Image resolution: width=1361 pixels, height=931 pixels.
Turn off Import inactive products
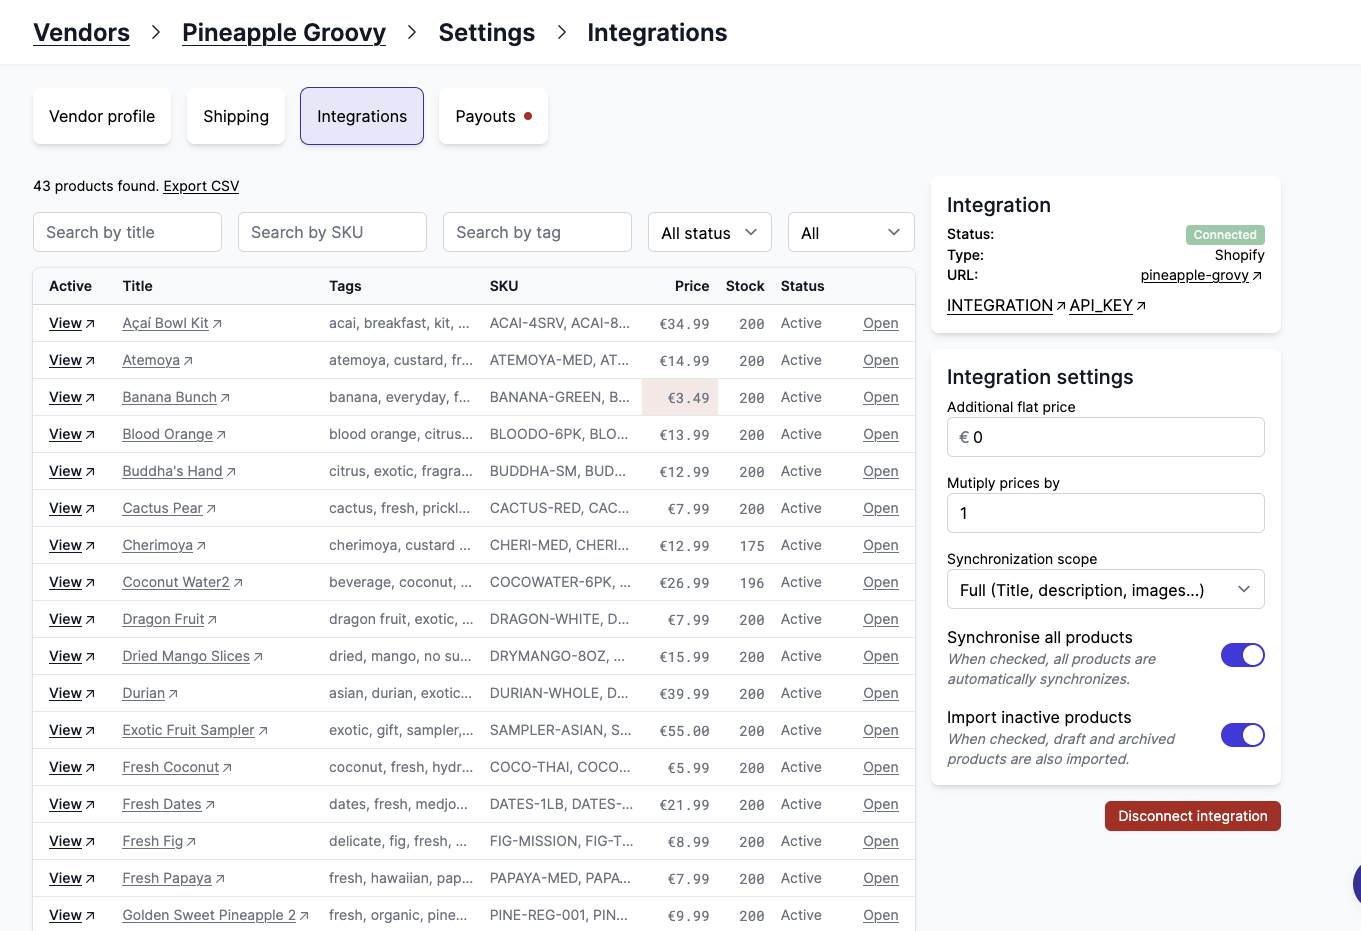[x=1242, y=735]
